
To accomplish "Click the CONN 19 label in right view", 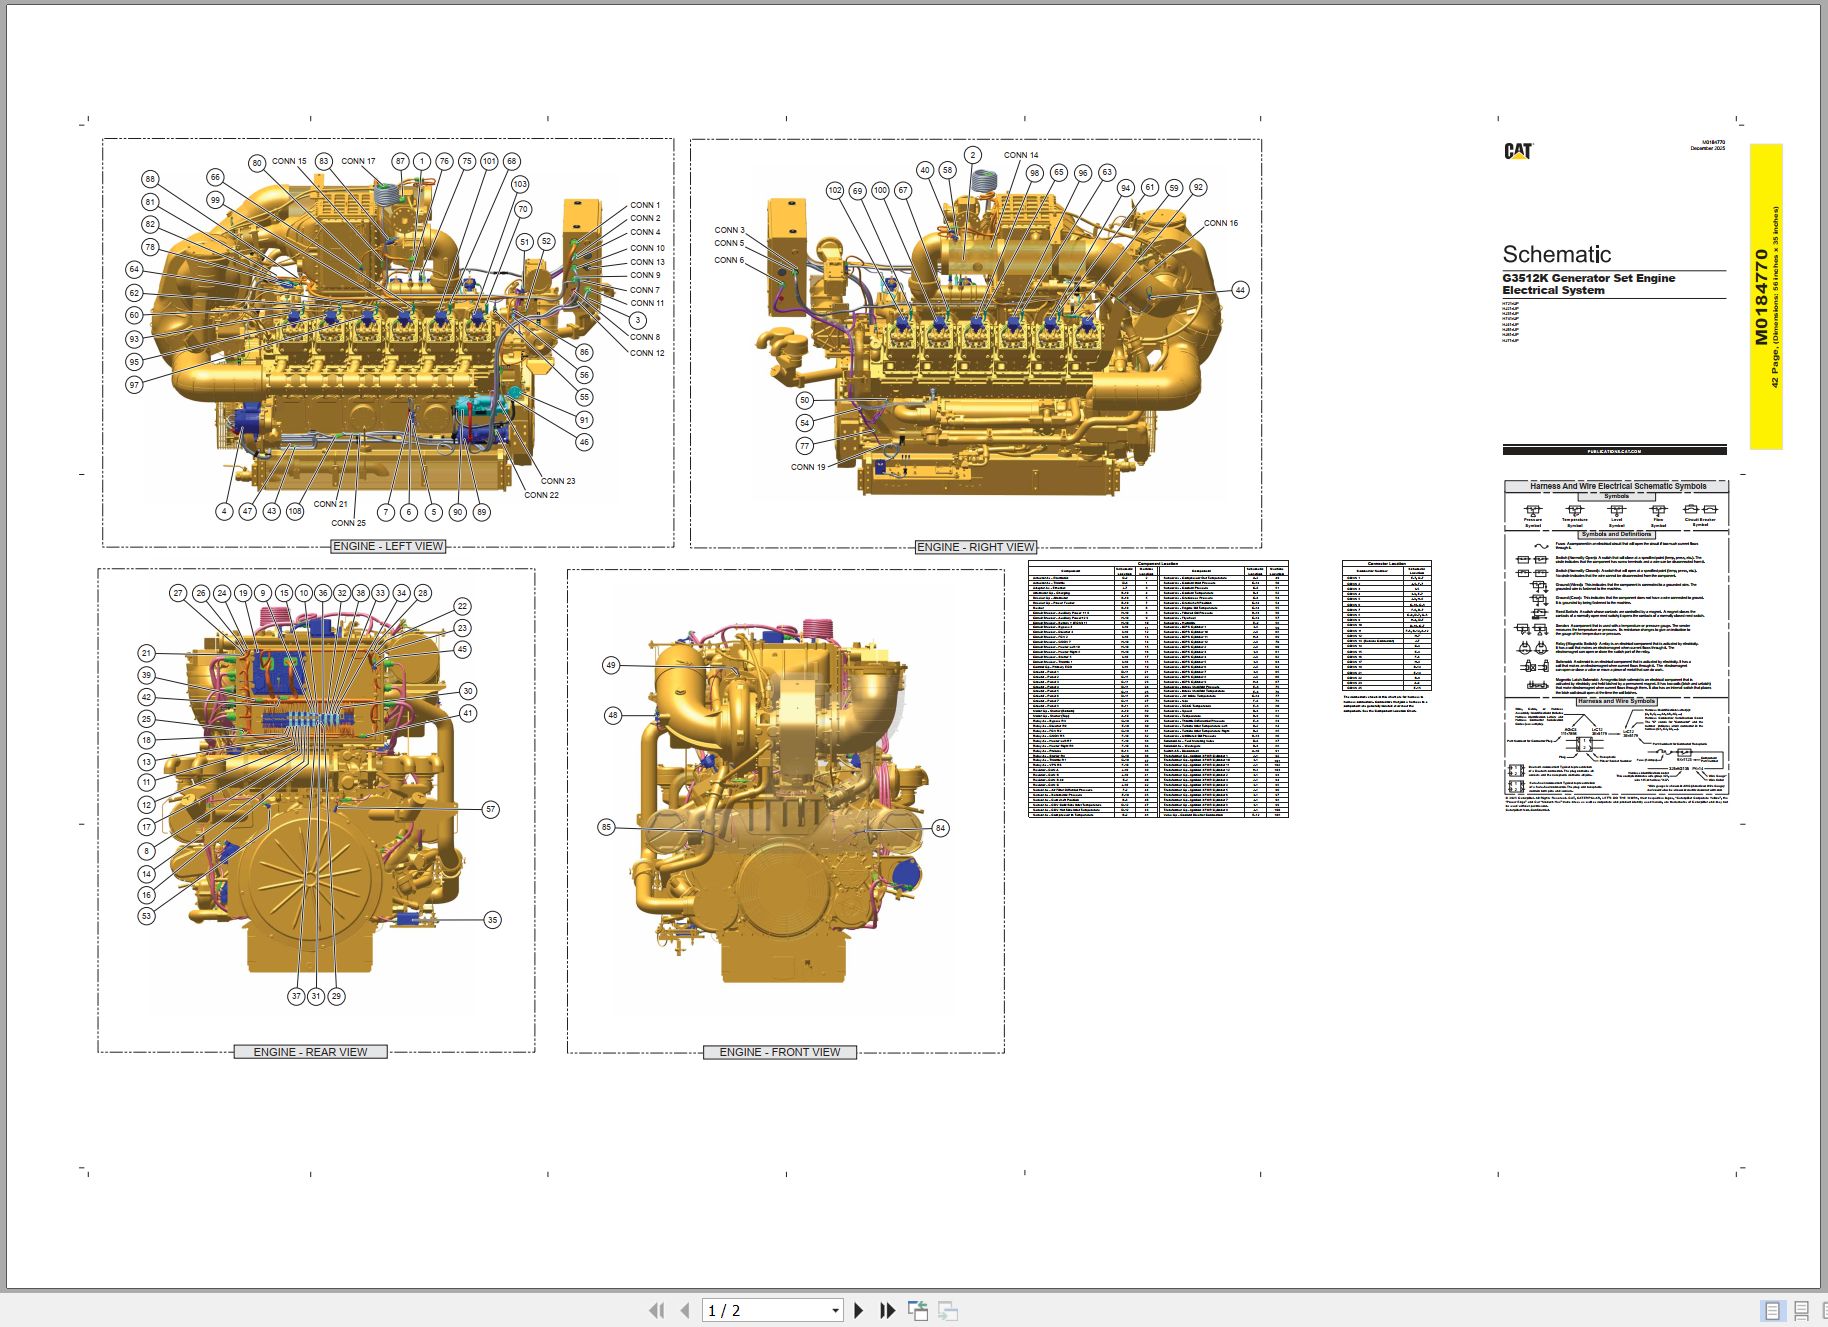I will (808, 467).
